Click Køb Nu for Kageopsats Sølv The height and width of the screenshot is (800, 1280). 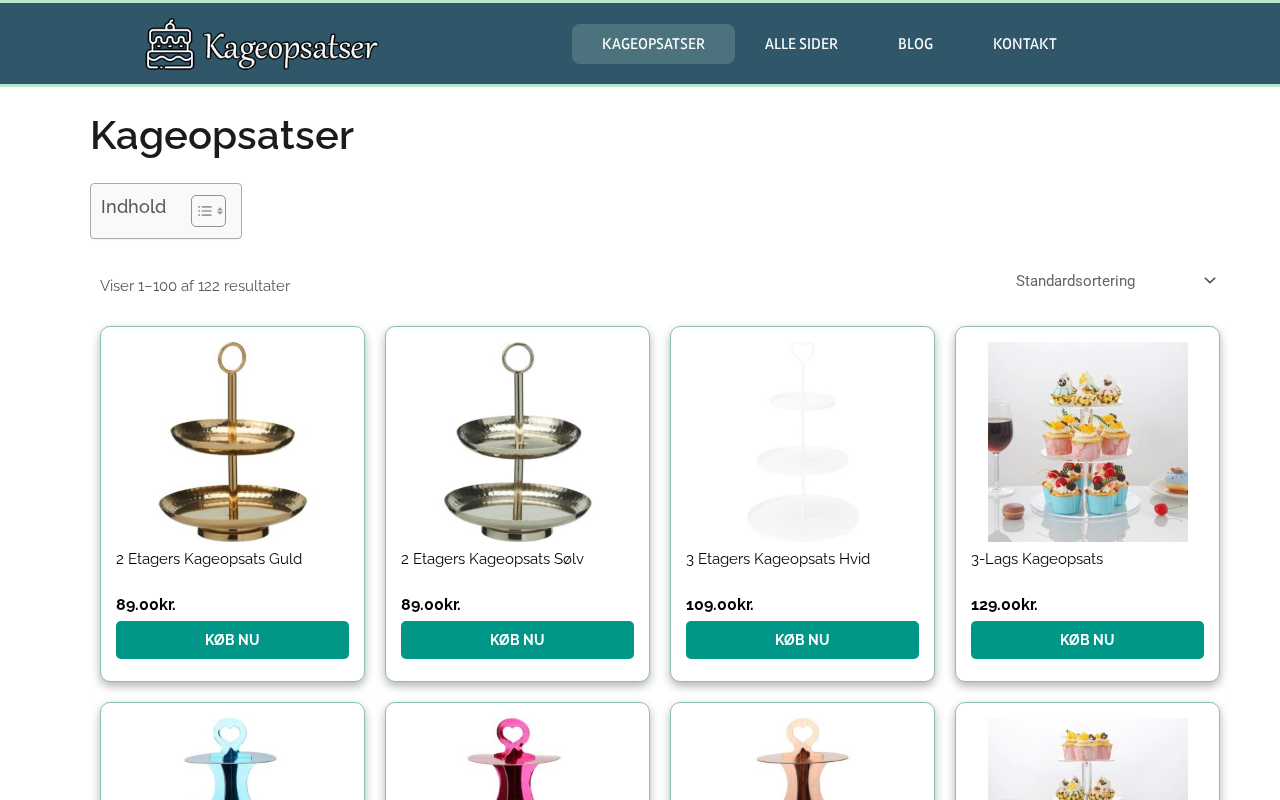click(517, 640)
